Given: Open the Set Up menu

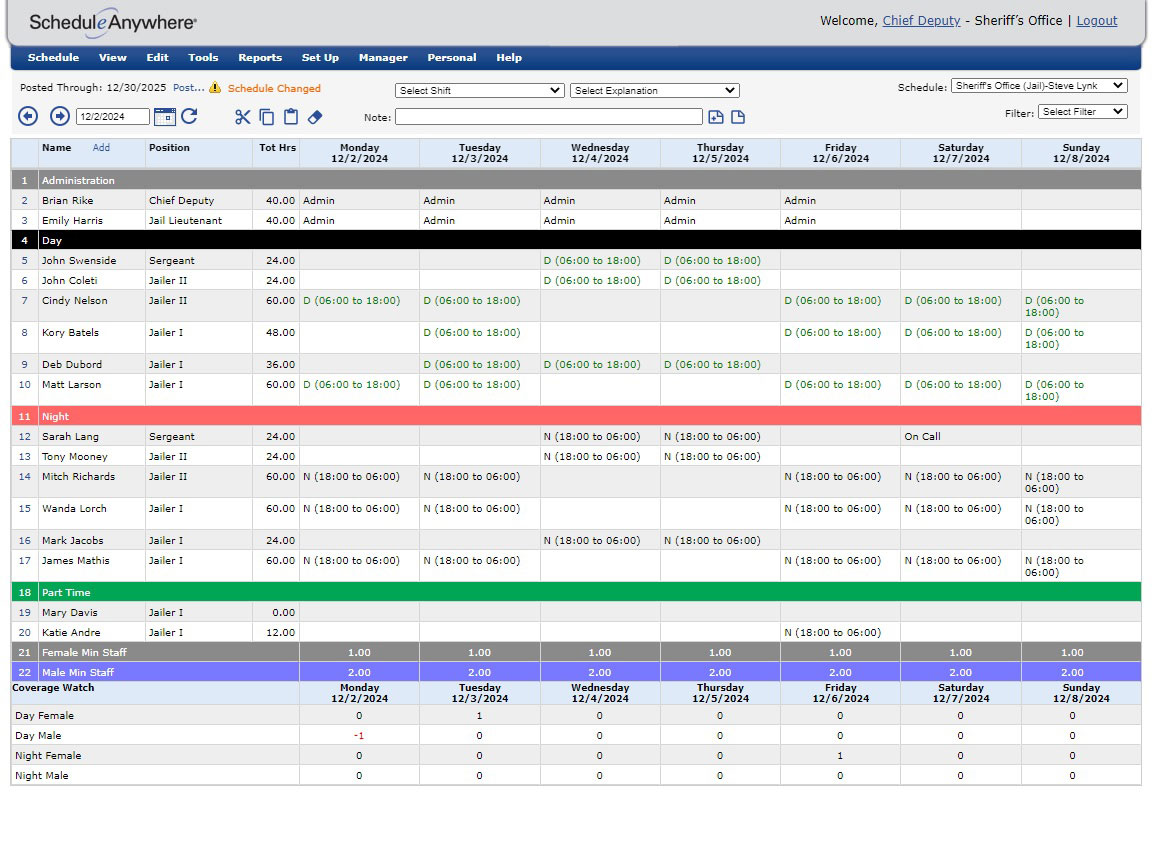Looking at the screenshot, I should (320, 57).
